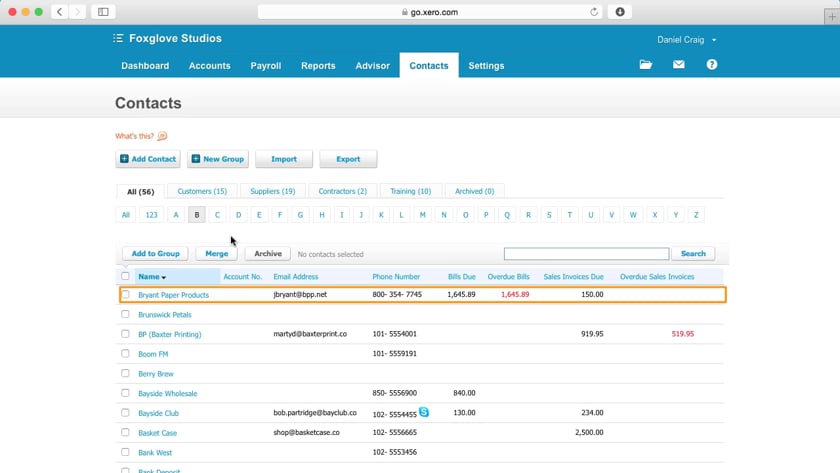
Task: Open the Reports menu
Action: click(x=318, y=65)
